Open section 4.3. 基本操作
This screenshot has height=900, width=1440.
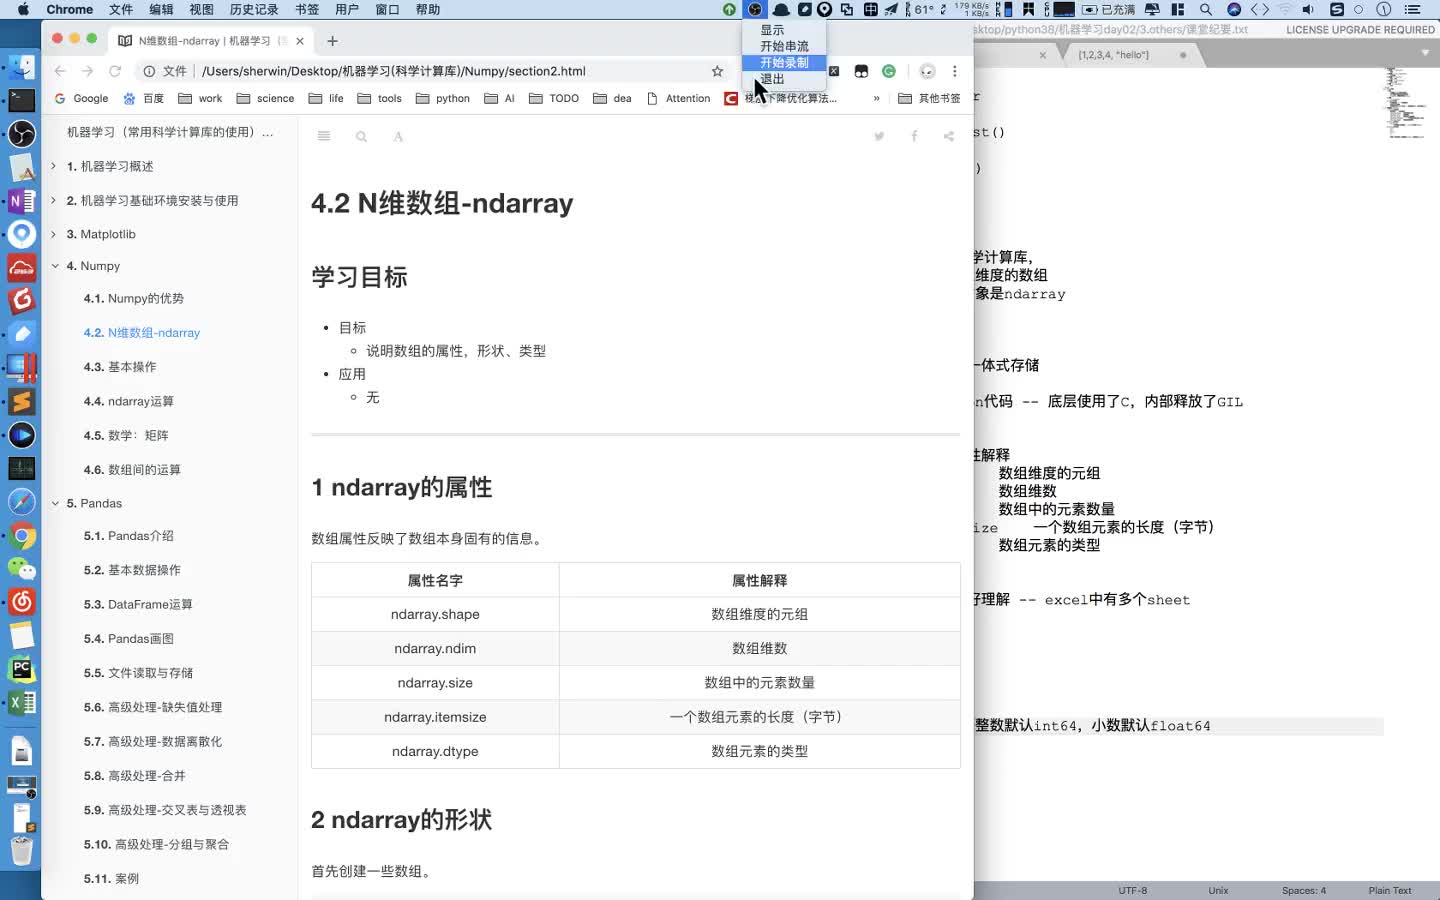120,367
